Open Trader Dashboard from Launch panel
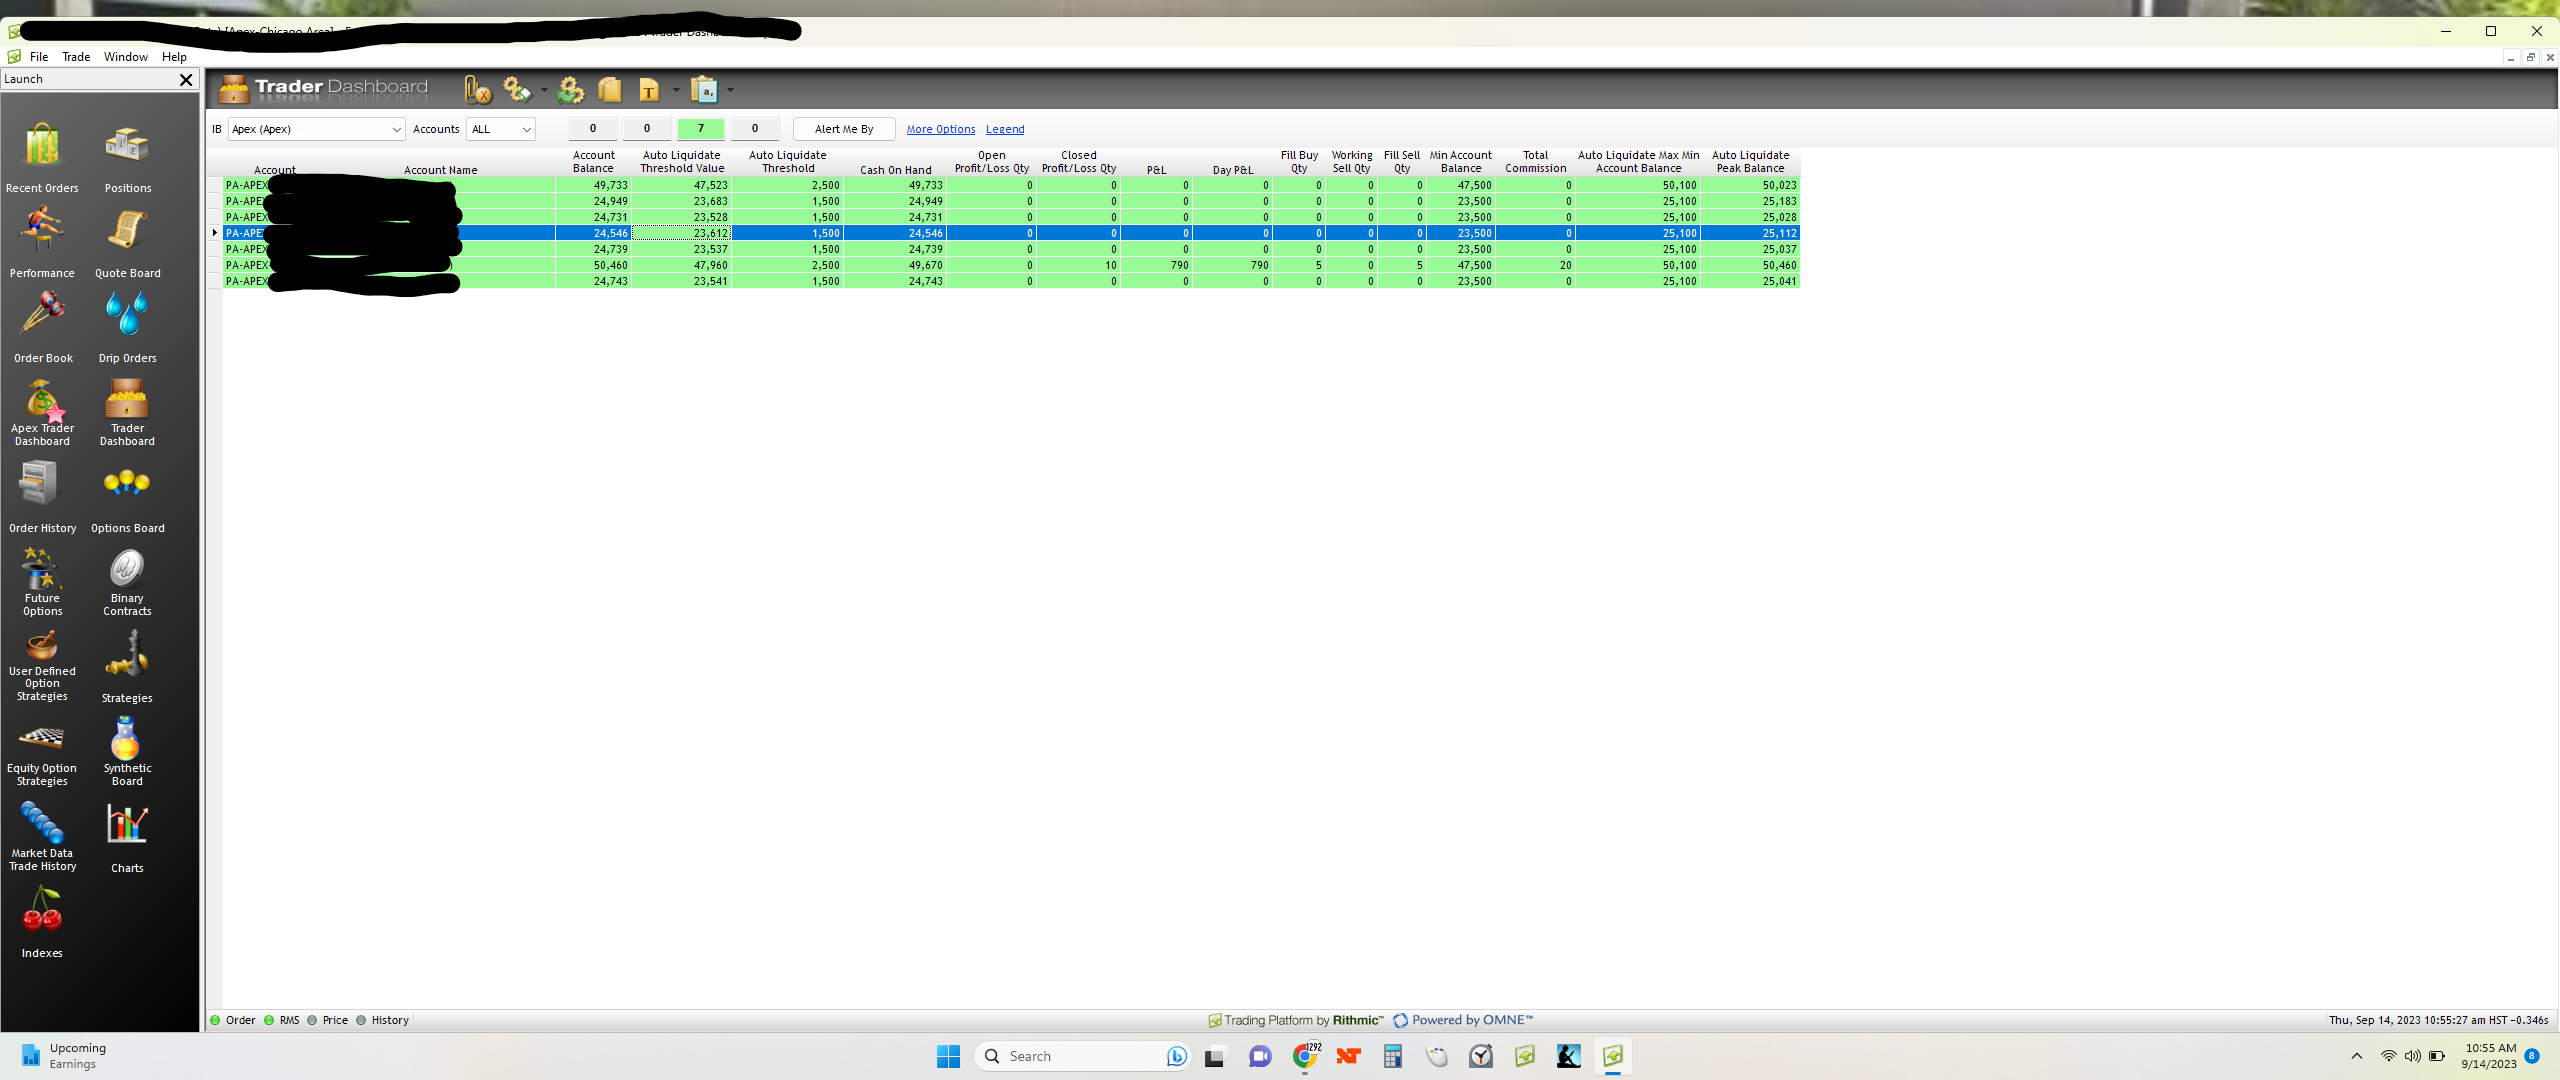The image size is (2560, 1080). coord(128,413)
